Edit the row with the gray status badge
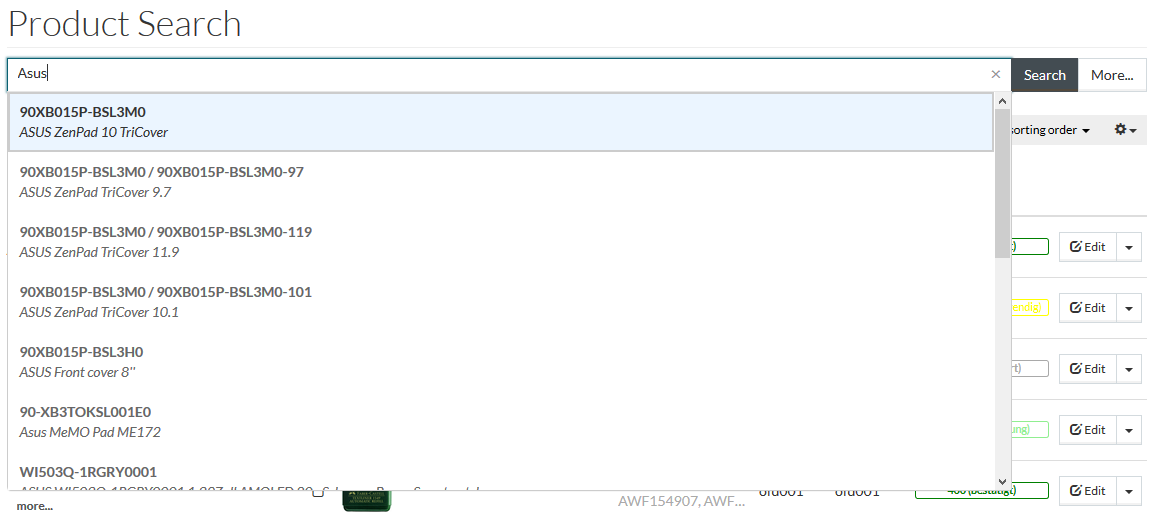This screenshot has width=1162, height=512. tap(1087, 368)
